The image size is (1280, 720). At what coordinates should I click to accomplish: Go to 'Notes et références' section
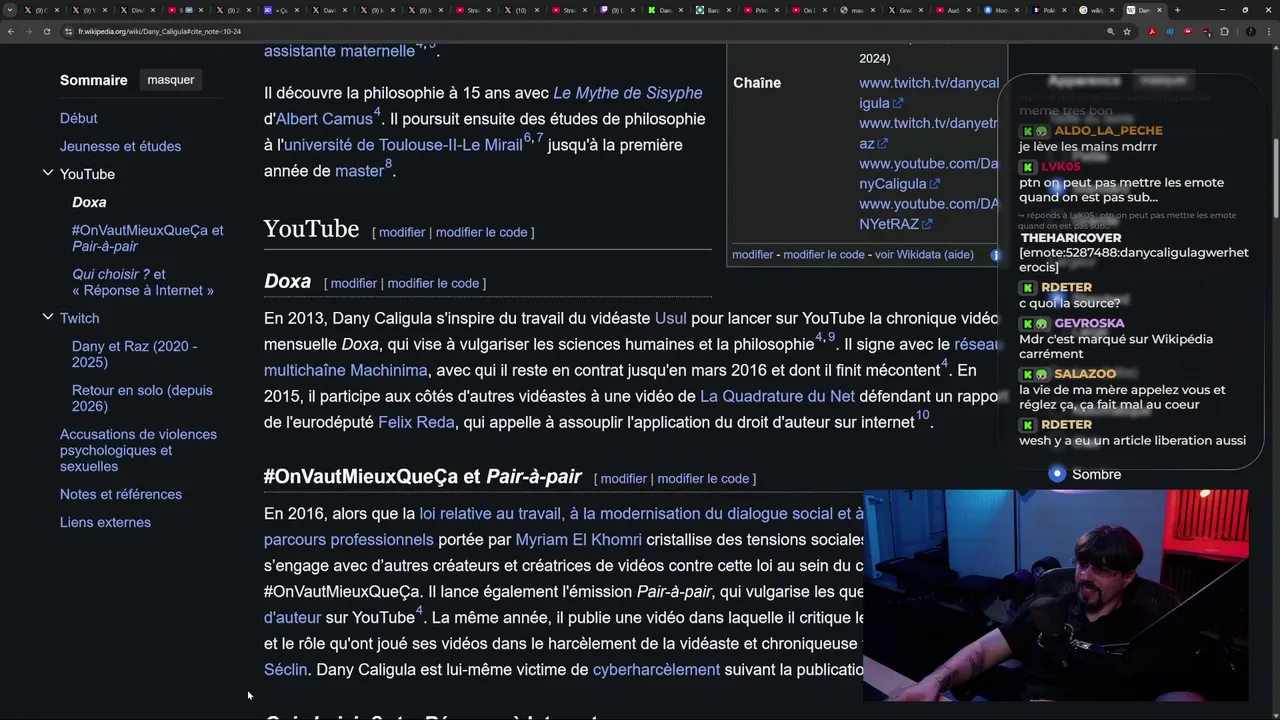click(120, 494)
